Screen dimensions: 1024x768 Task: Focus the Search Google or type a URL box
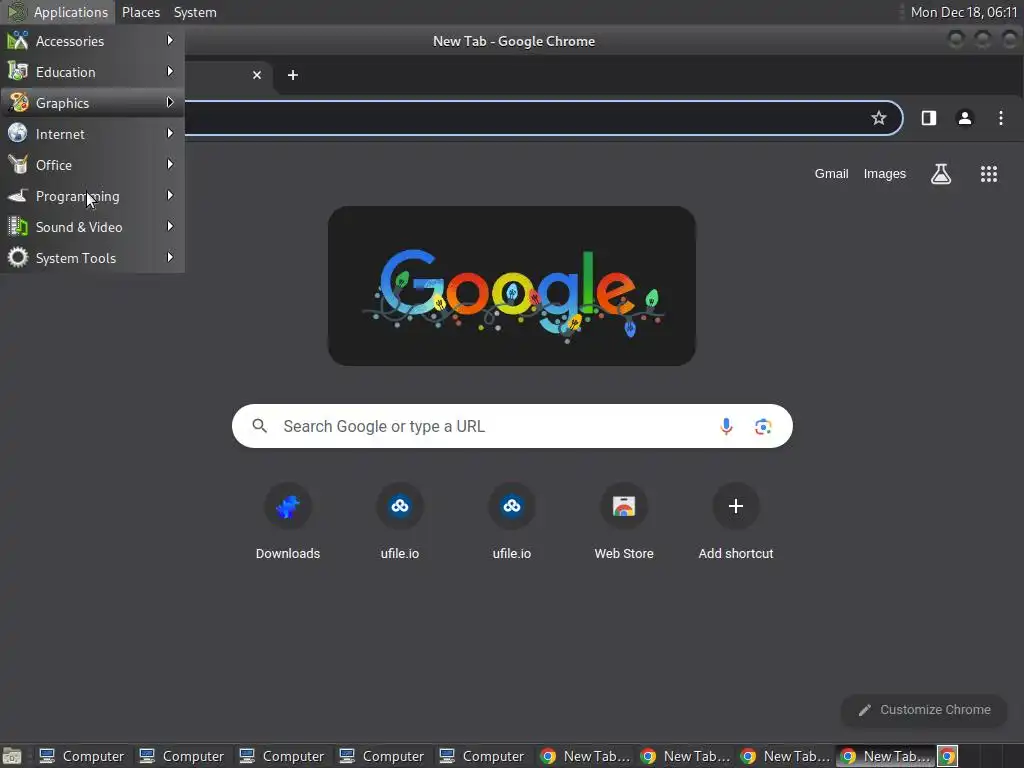point(512,426)
